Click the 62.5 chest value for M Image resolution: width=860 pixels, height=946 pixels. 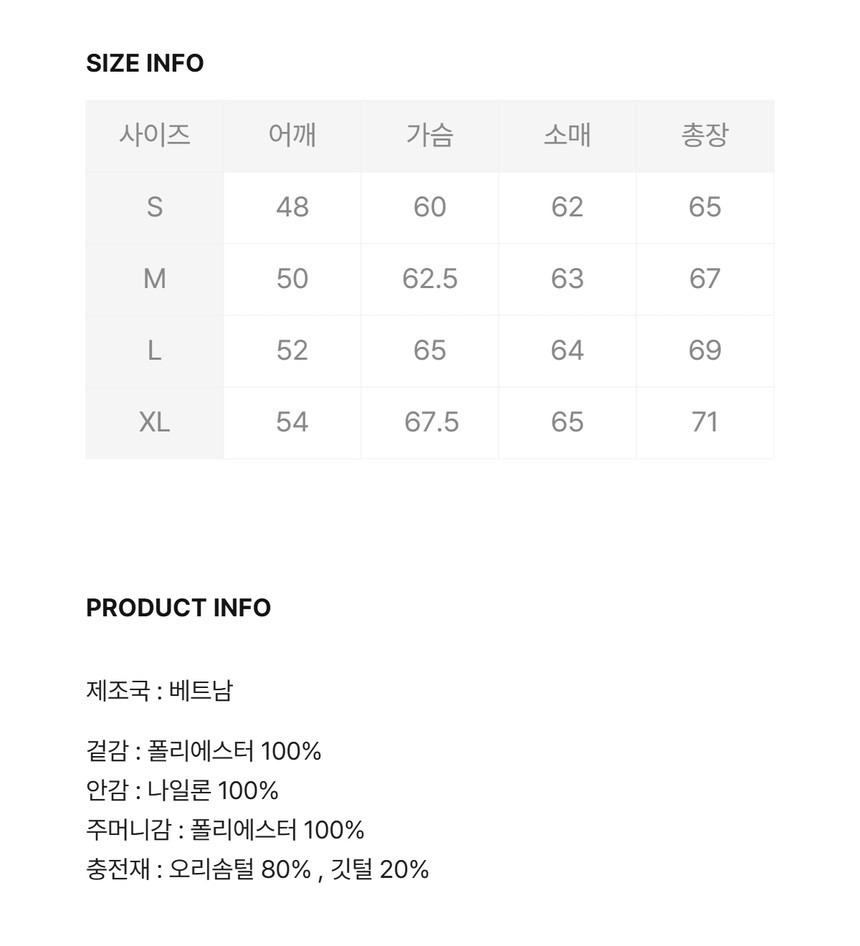[430, 279]
